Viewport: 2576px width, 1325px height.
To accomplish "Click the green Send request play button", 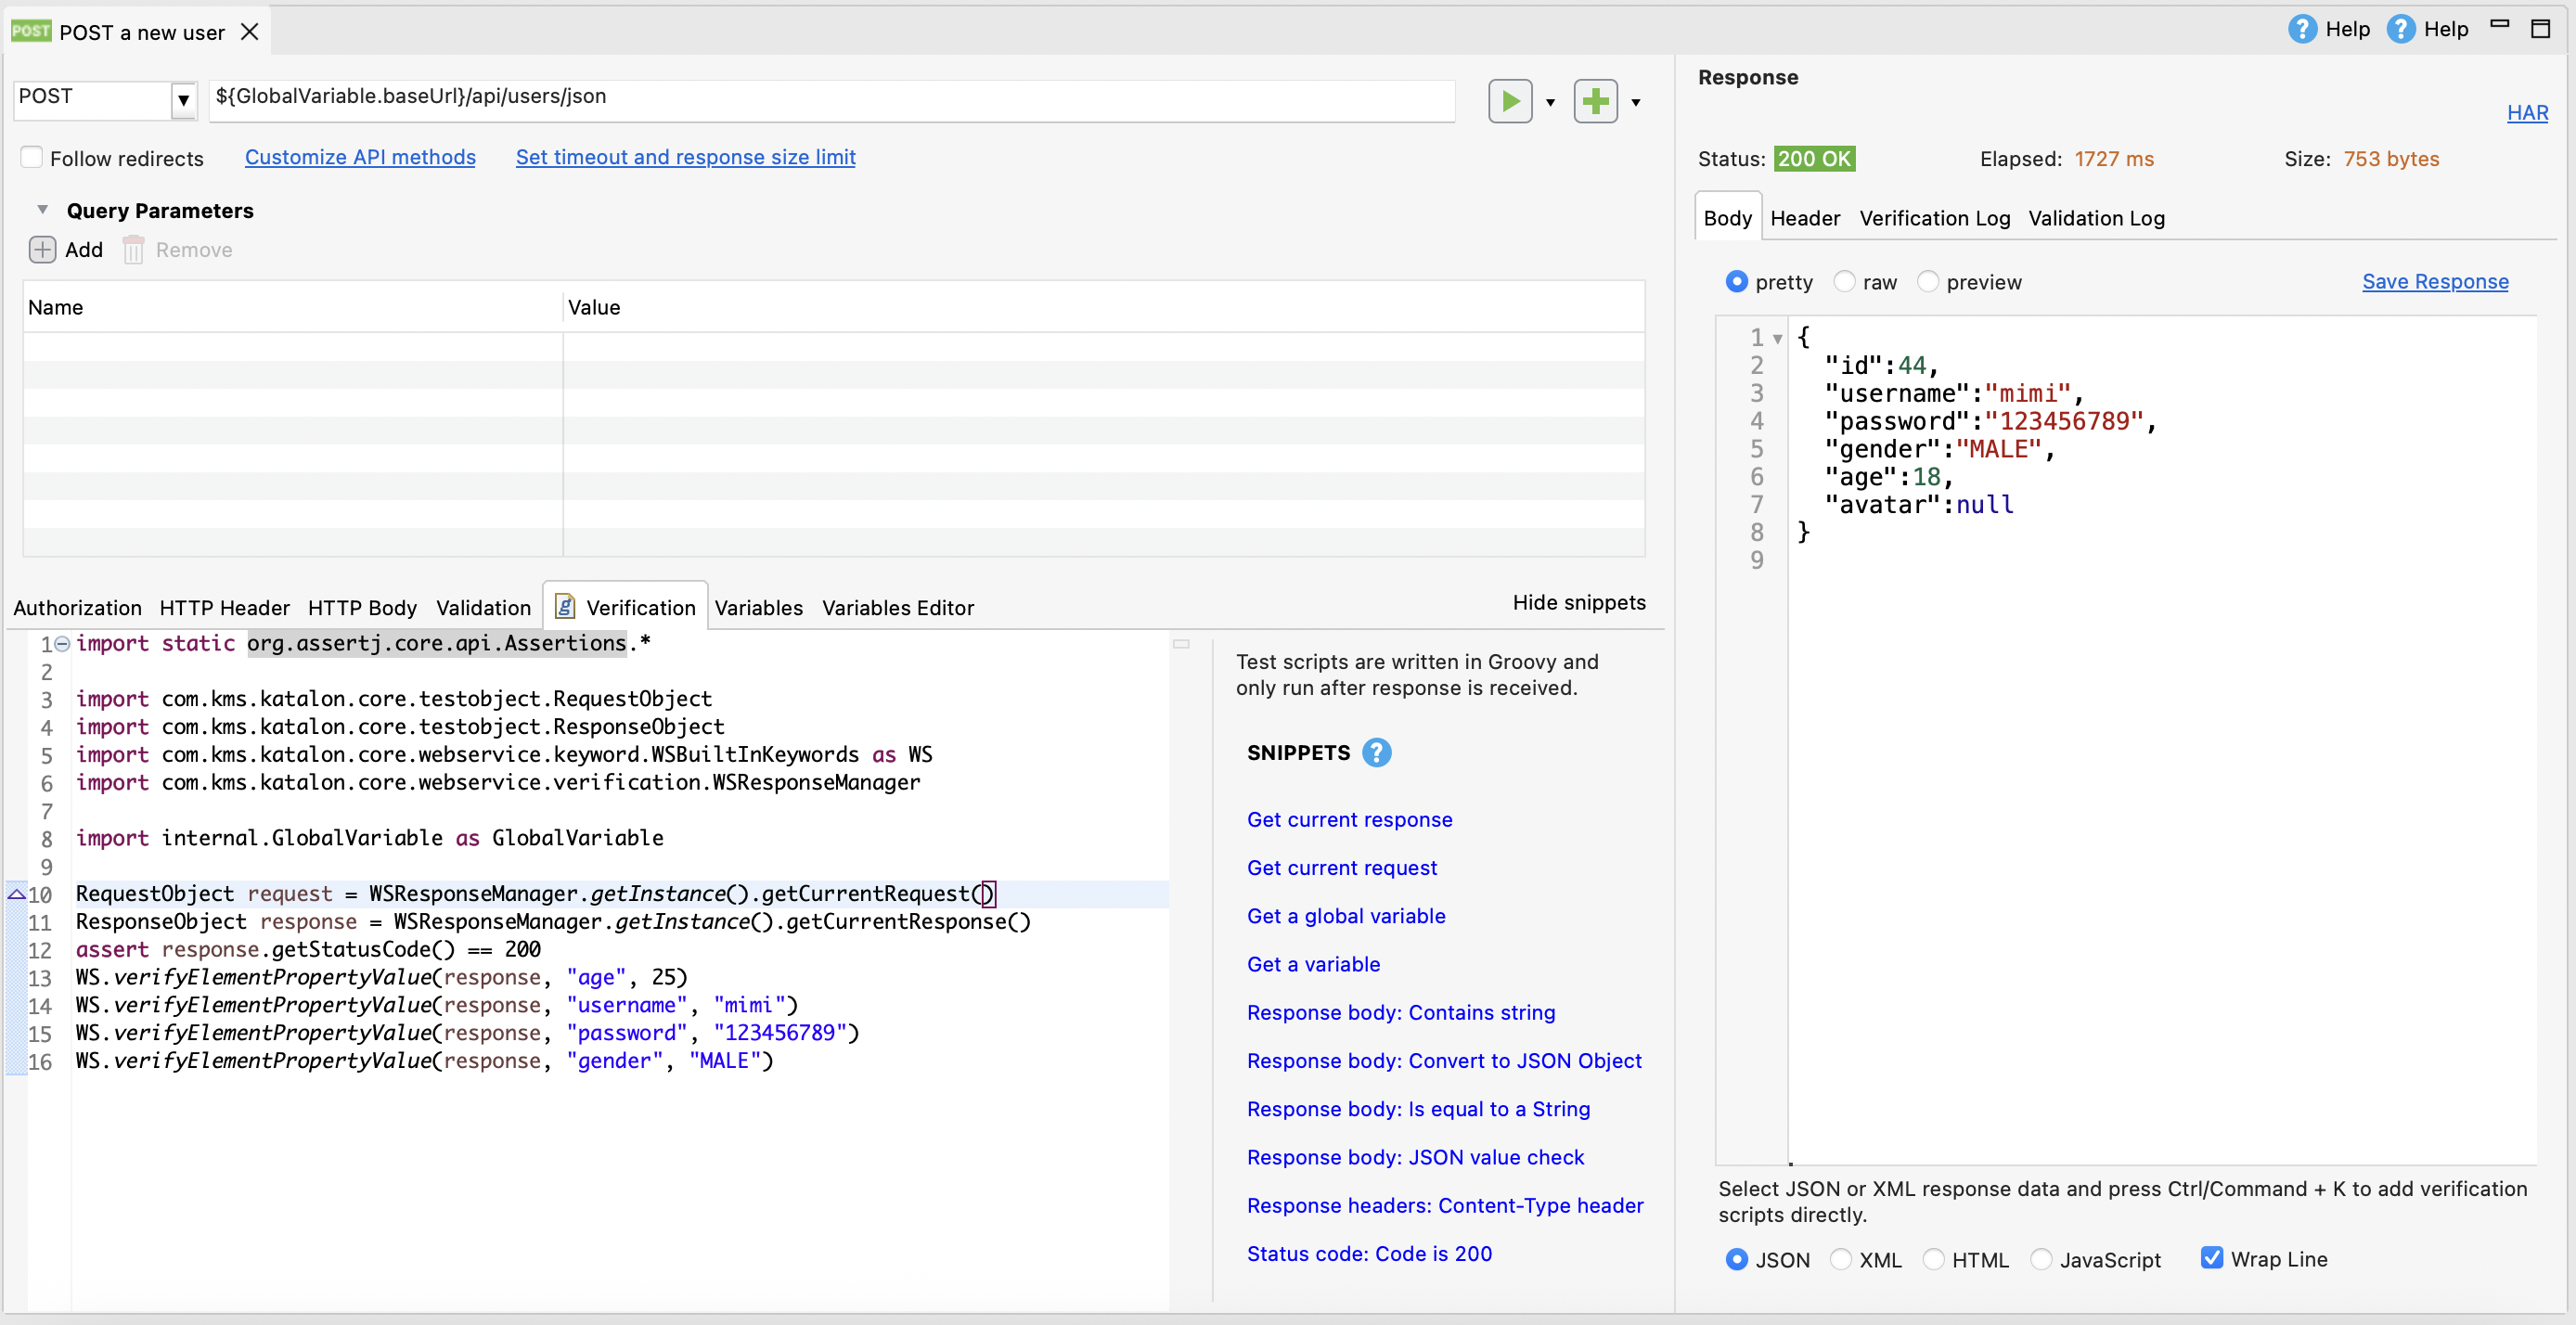I will (1509, 101).
